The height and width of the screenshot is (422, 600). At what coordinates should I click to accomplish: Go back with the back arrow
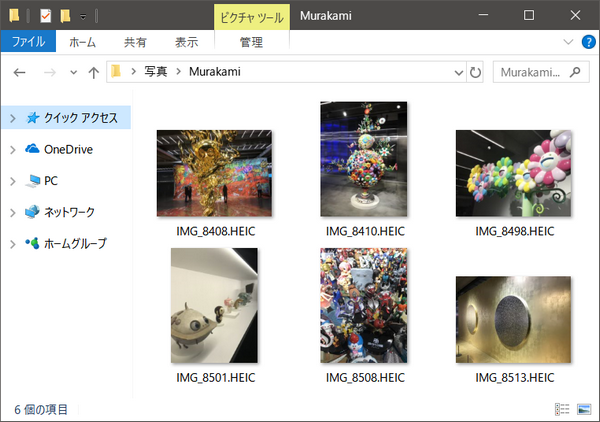[20, 72]
